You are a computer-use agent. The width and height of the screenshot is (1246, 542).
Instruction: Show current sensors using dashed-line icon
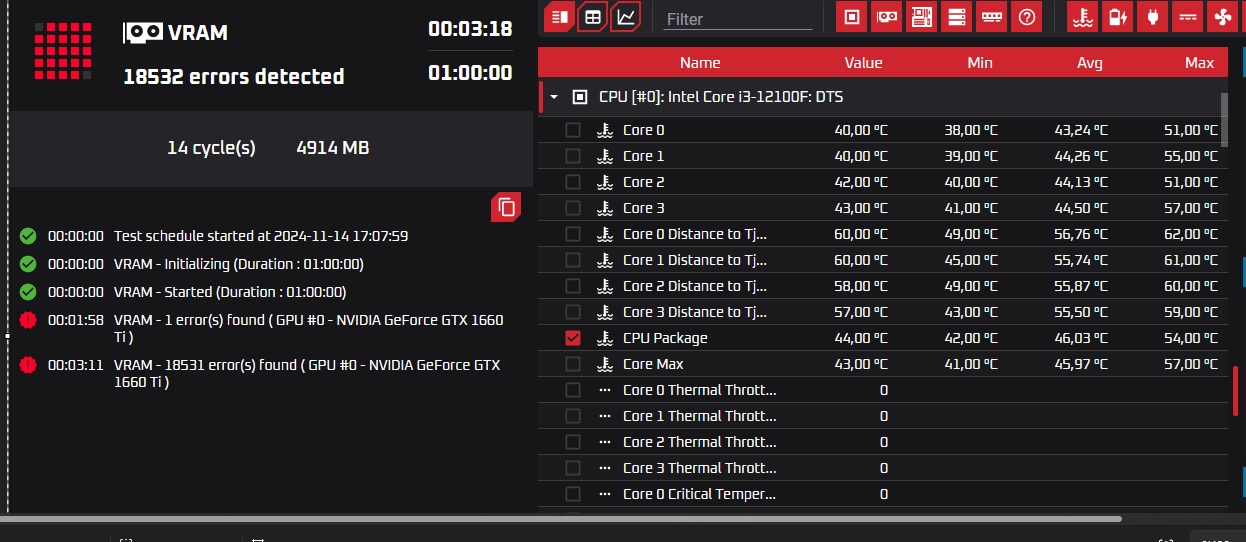[1188, 17]
